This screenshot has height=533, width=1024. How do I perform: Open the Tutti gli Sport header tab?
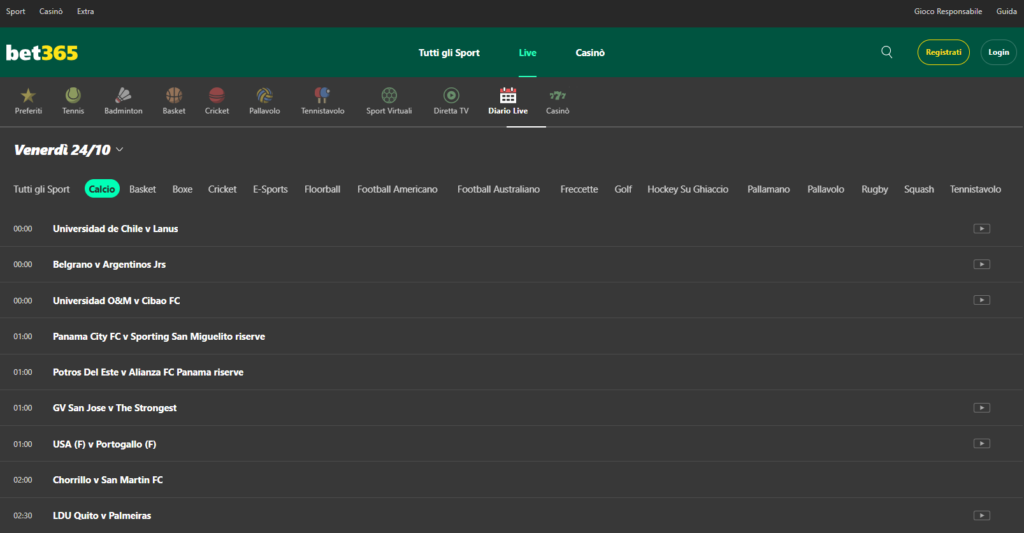(x=449, y=53)
